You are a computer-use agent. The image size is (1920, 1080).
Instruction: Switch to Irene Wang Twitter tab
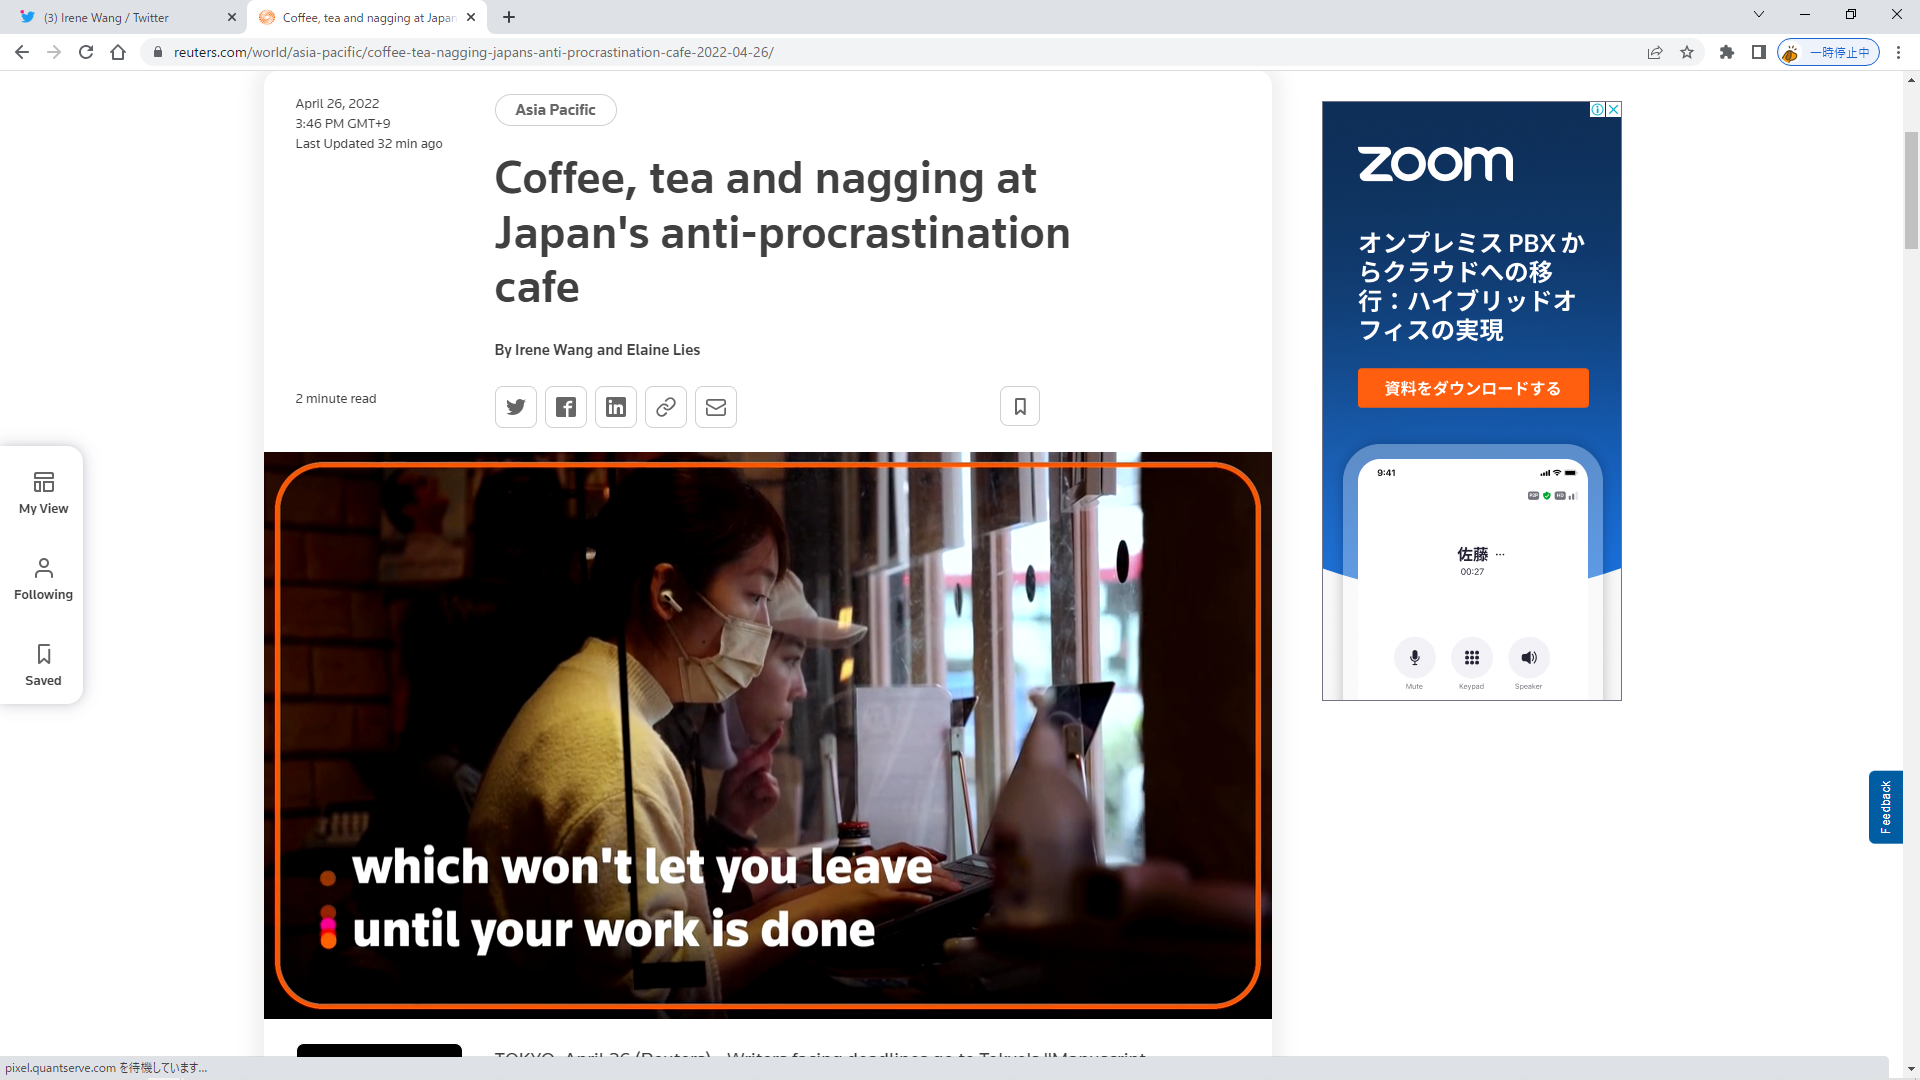(120, 17)
